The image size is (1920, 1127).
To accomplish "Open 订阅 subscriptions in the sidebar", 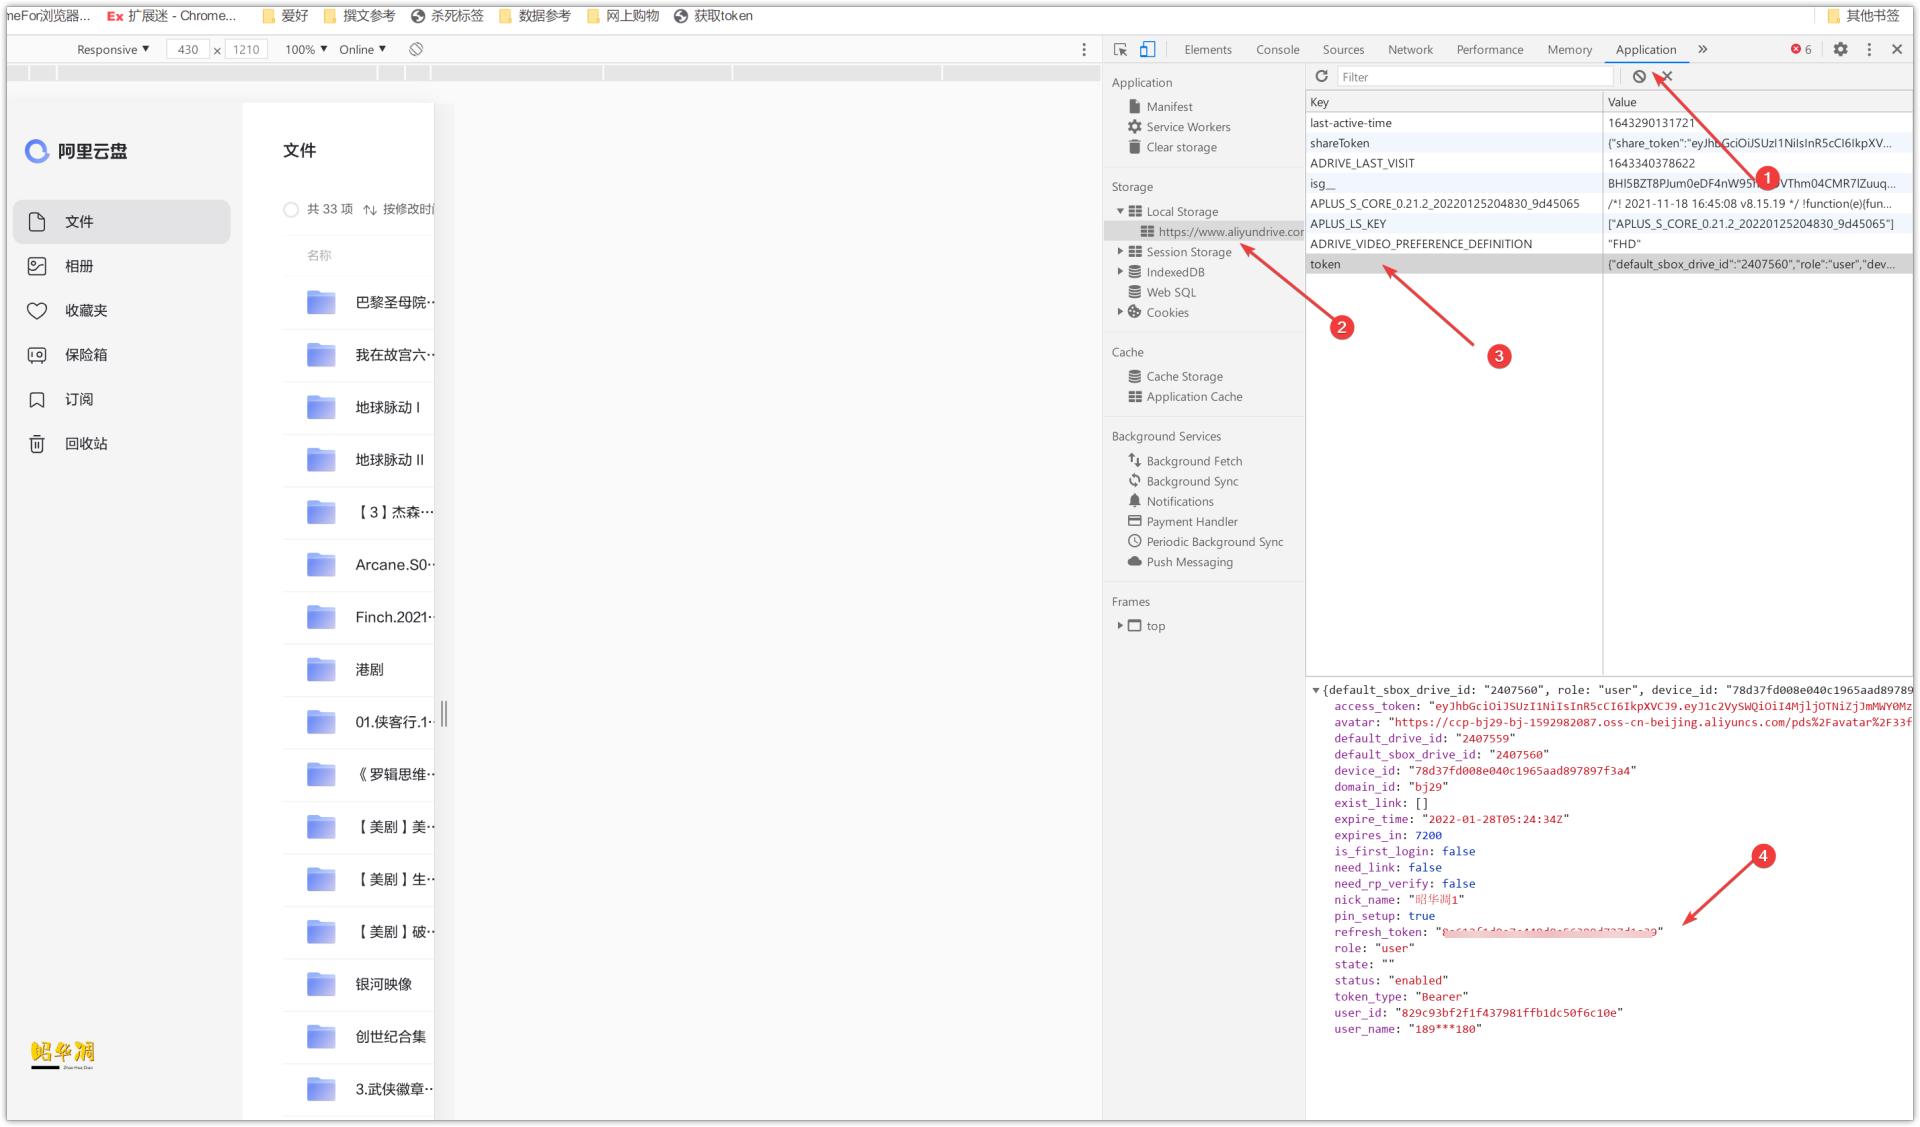I will [122, 399].
